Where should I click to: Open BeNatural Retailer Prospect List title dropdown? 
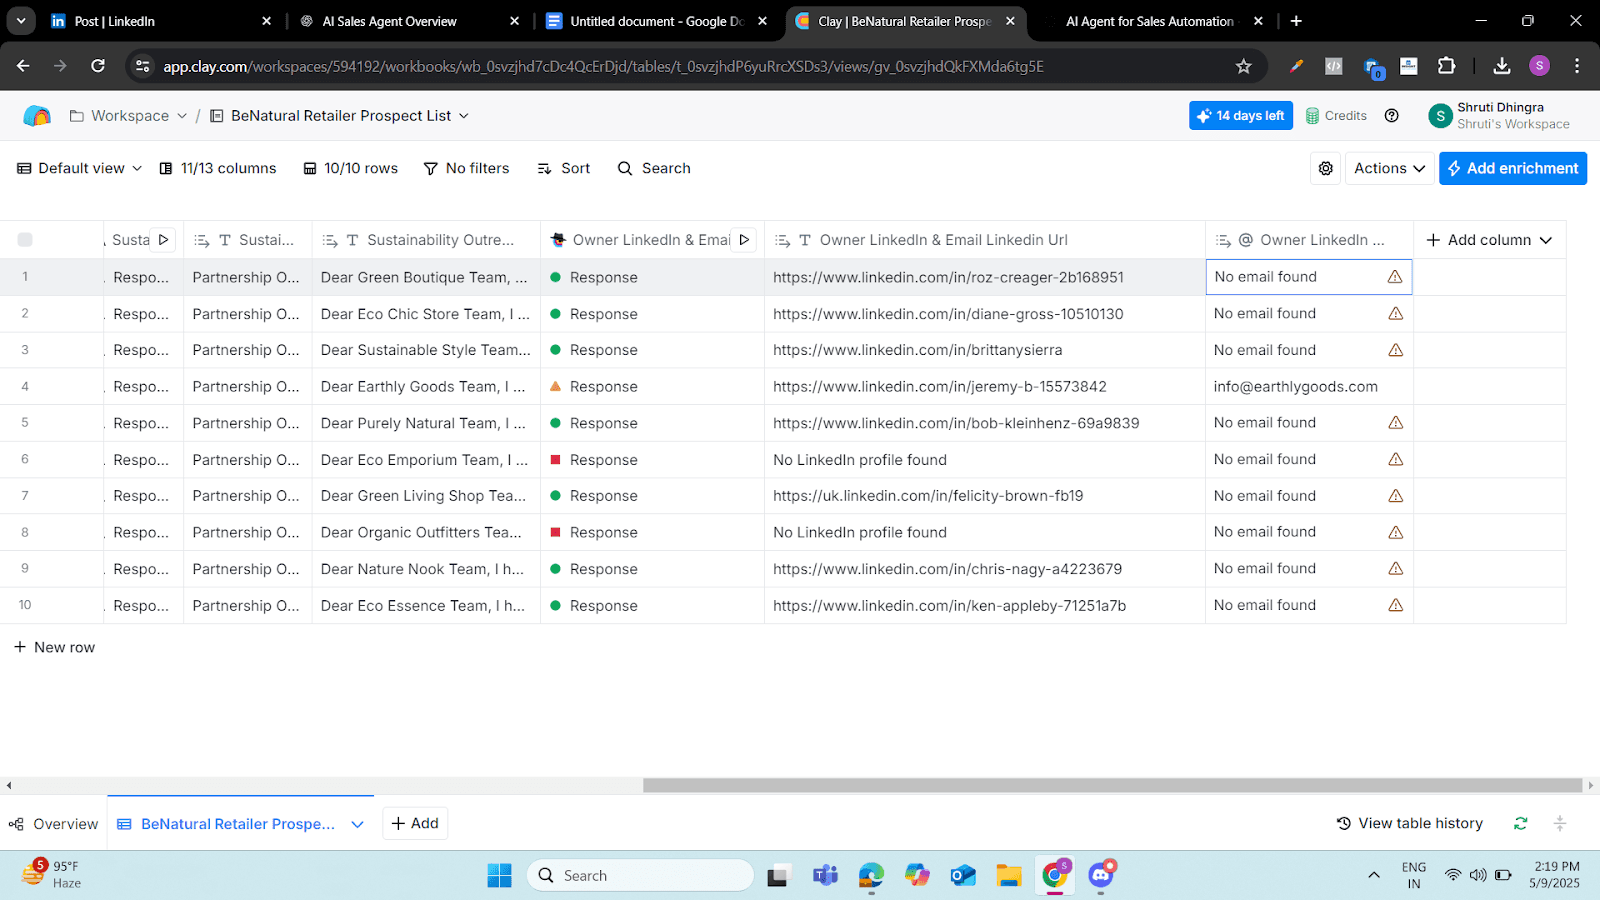[464, 116]
